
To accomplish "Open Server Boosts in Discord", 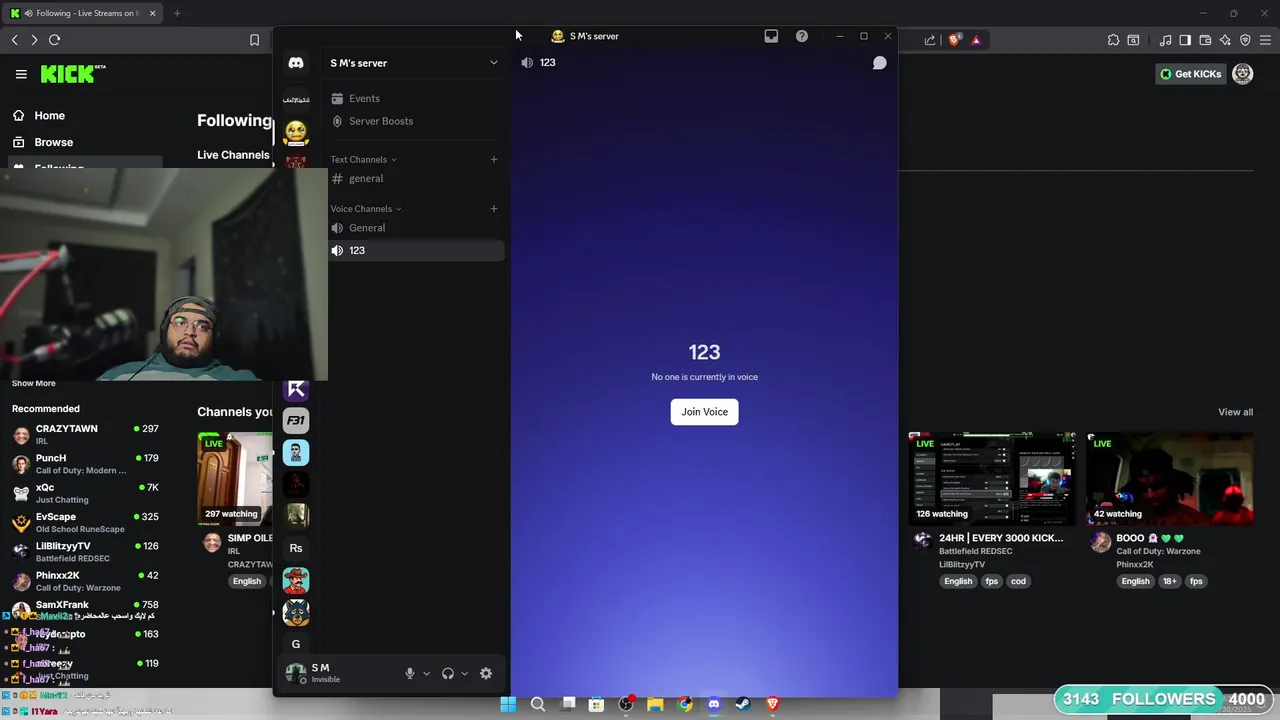I will click(x=416, y=121).
